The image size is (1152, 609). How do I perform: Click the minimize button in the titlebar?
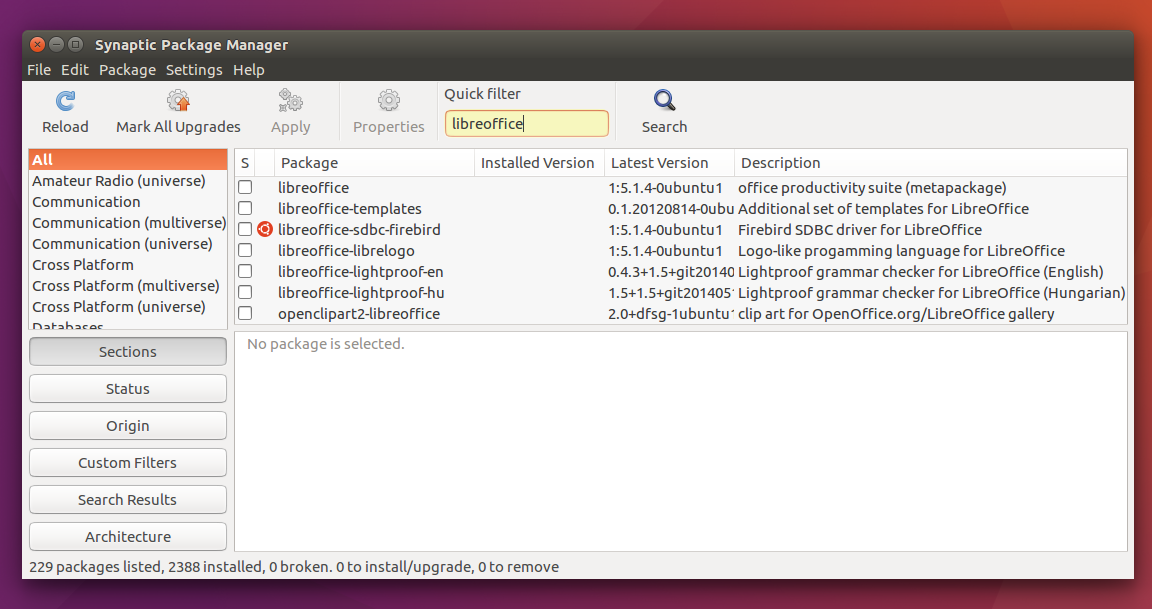coord(57,44)
